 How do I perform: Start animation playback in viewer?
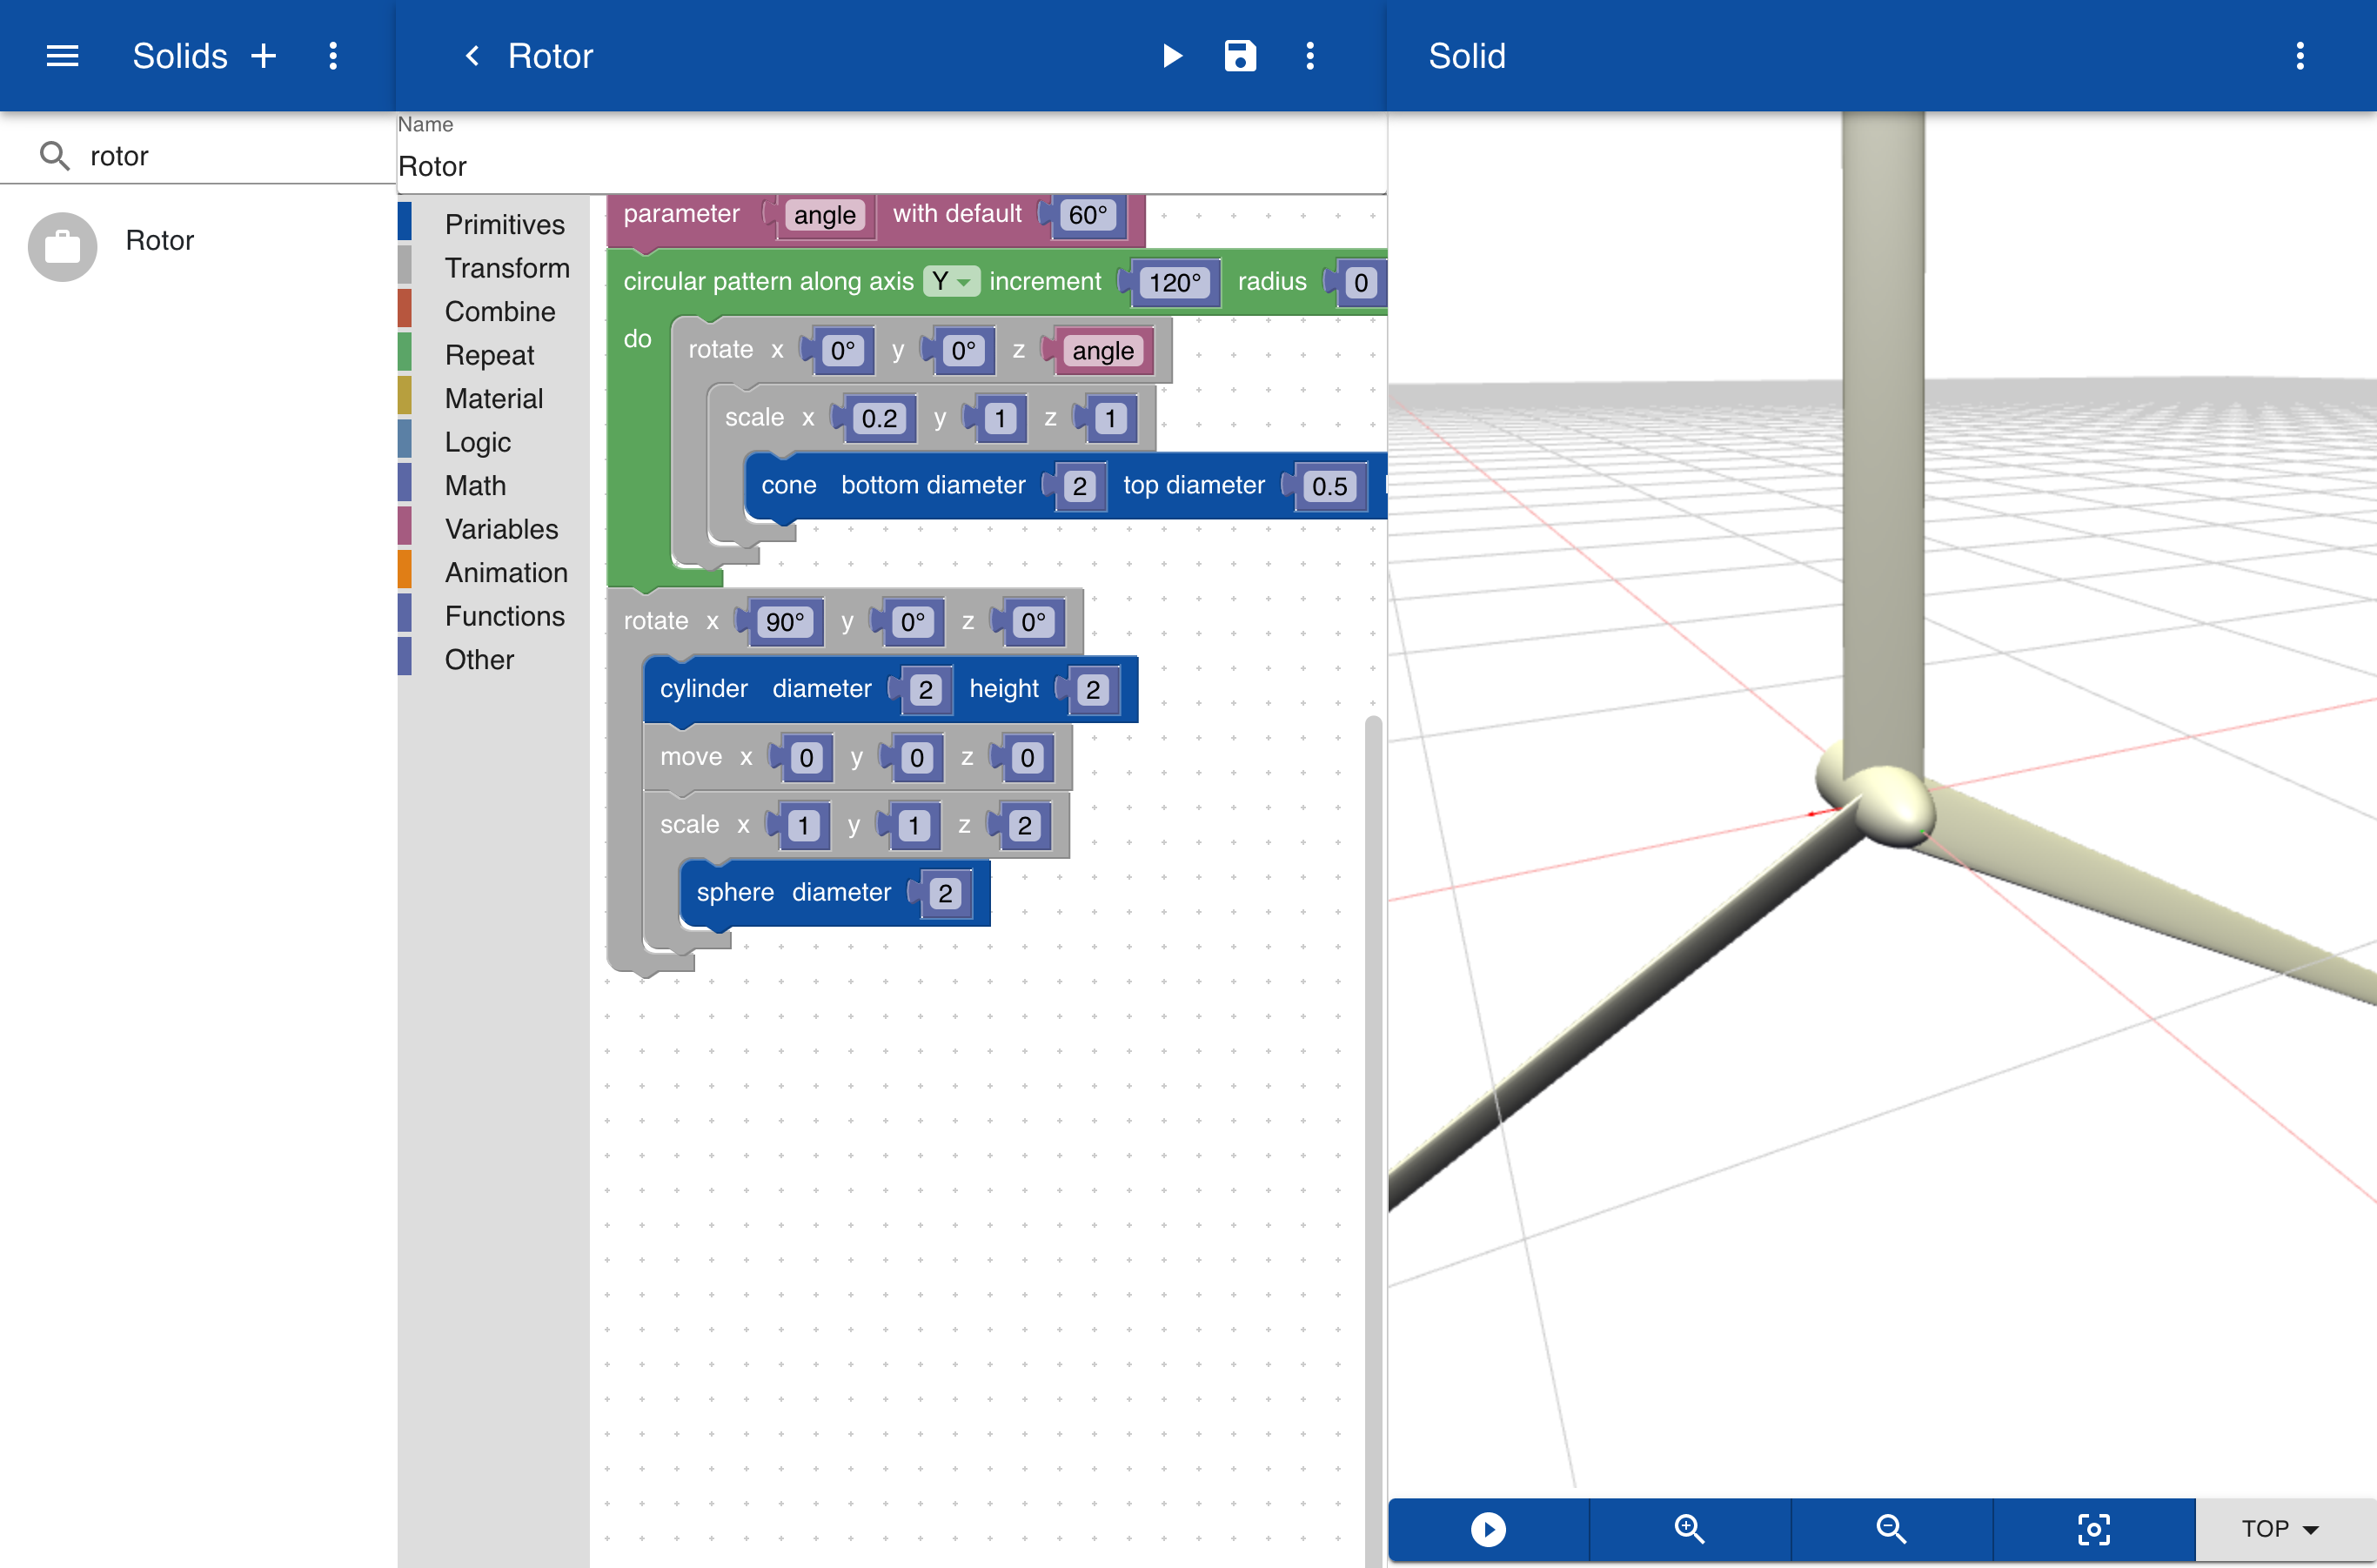[1488, 1529]
